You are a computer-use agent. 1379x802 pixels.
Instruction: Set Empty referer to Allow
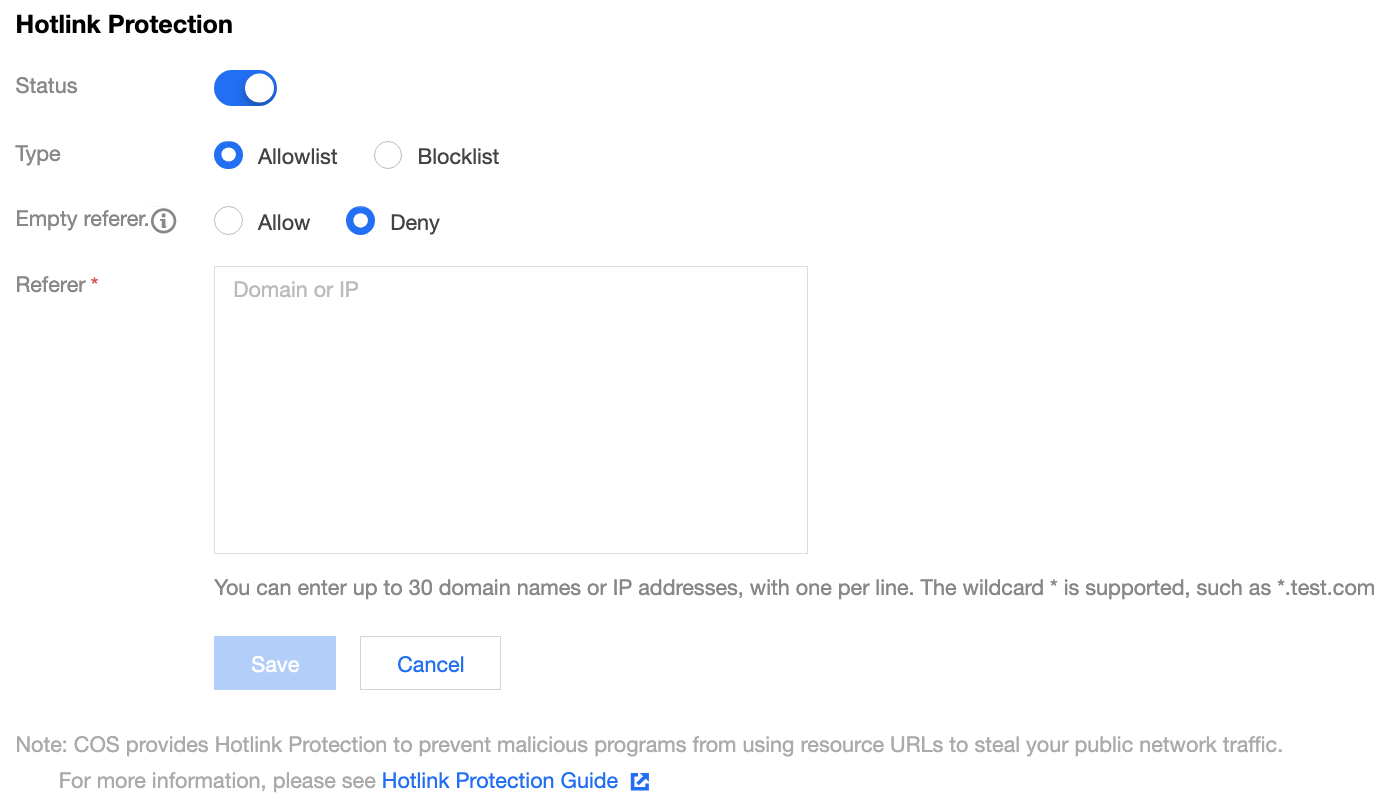(x=262, y=222)
